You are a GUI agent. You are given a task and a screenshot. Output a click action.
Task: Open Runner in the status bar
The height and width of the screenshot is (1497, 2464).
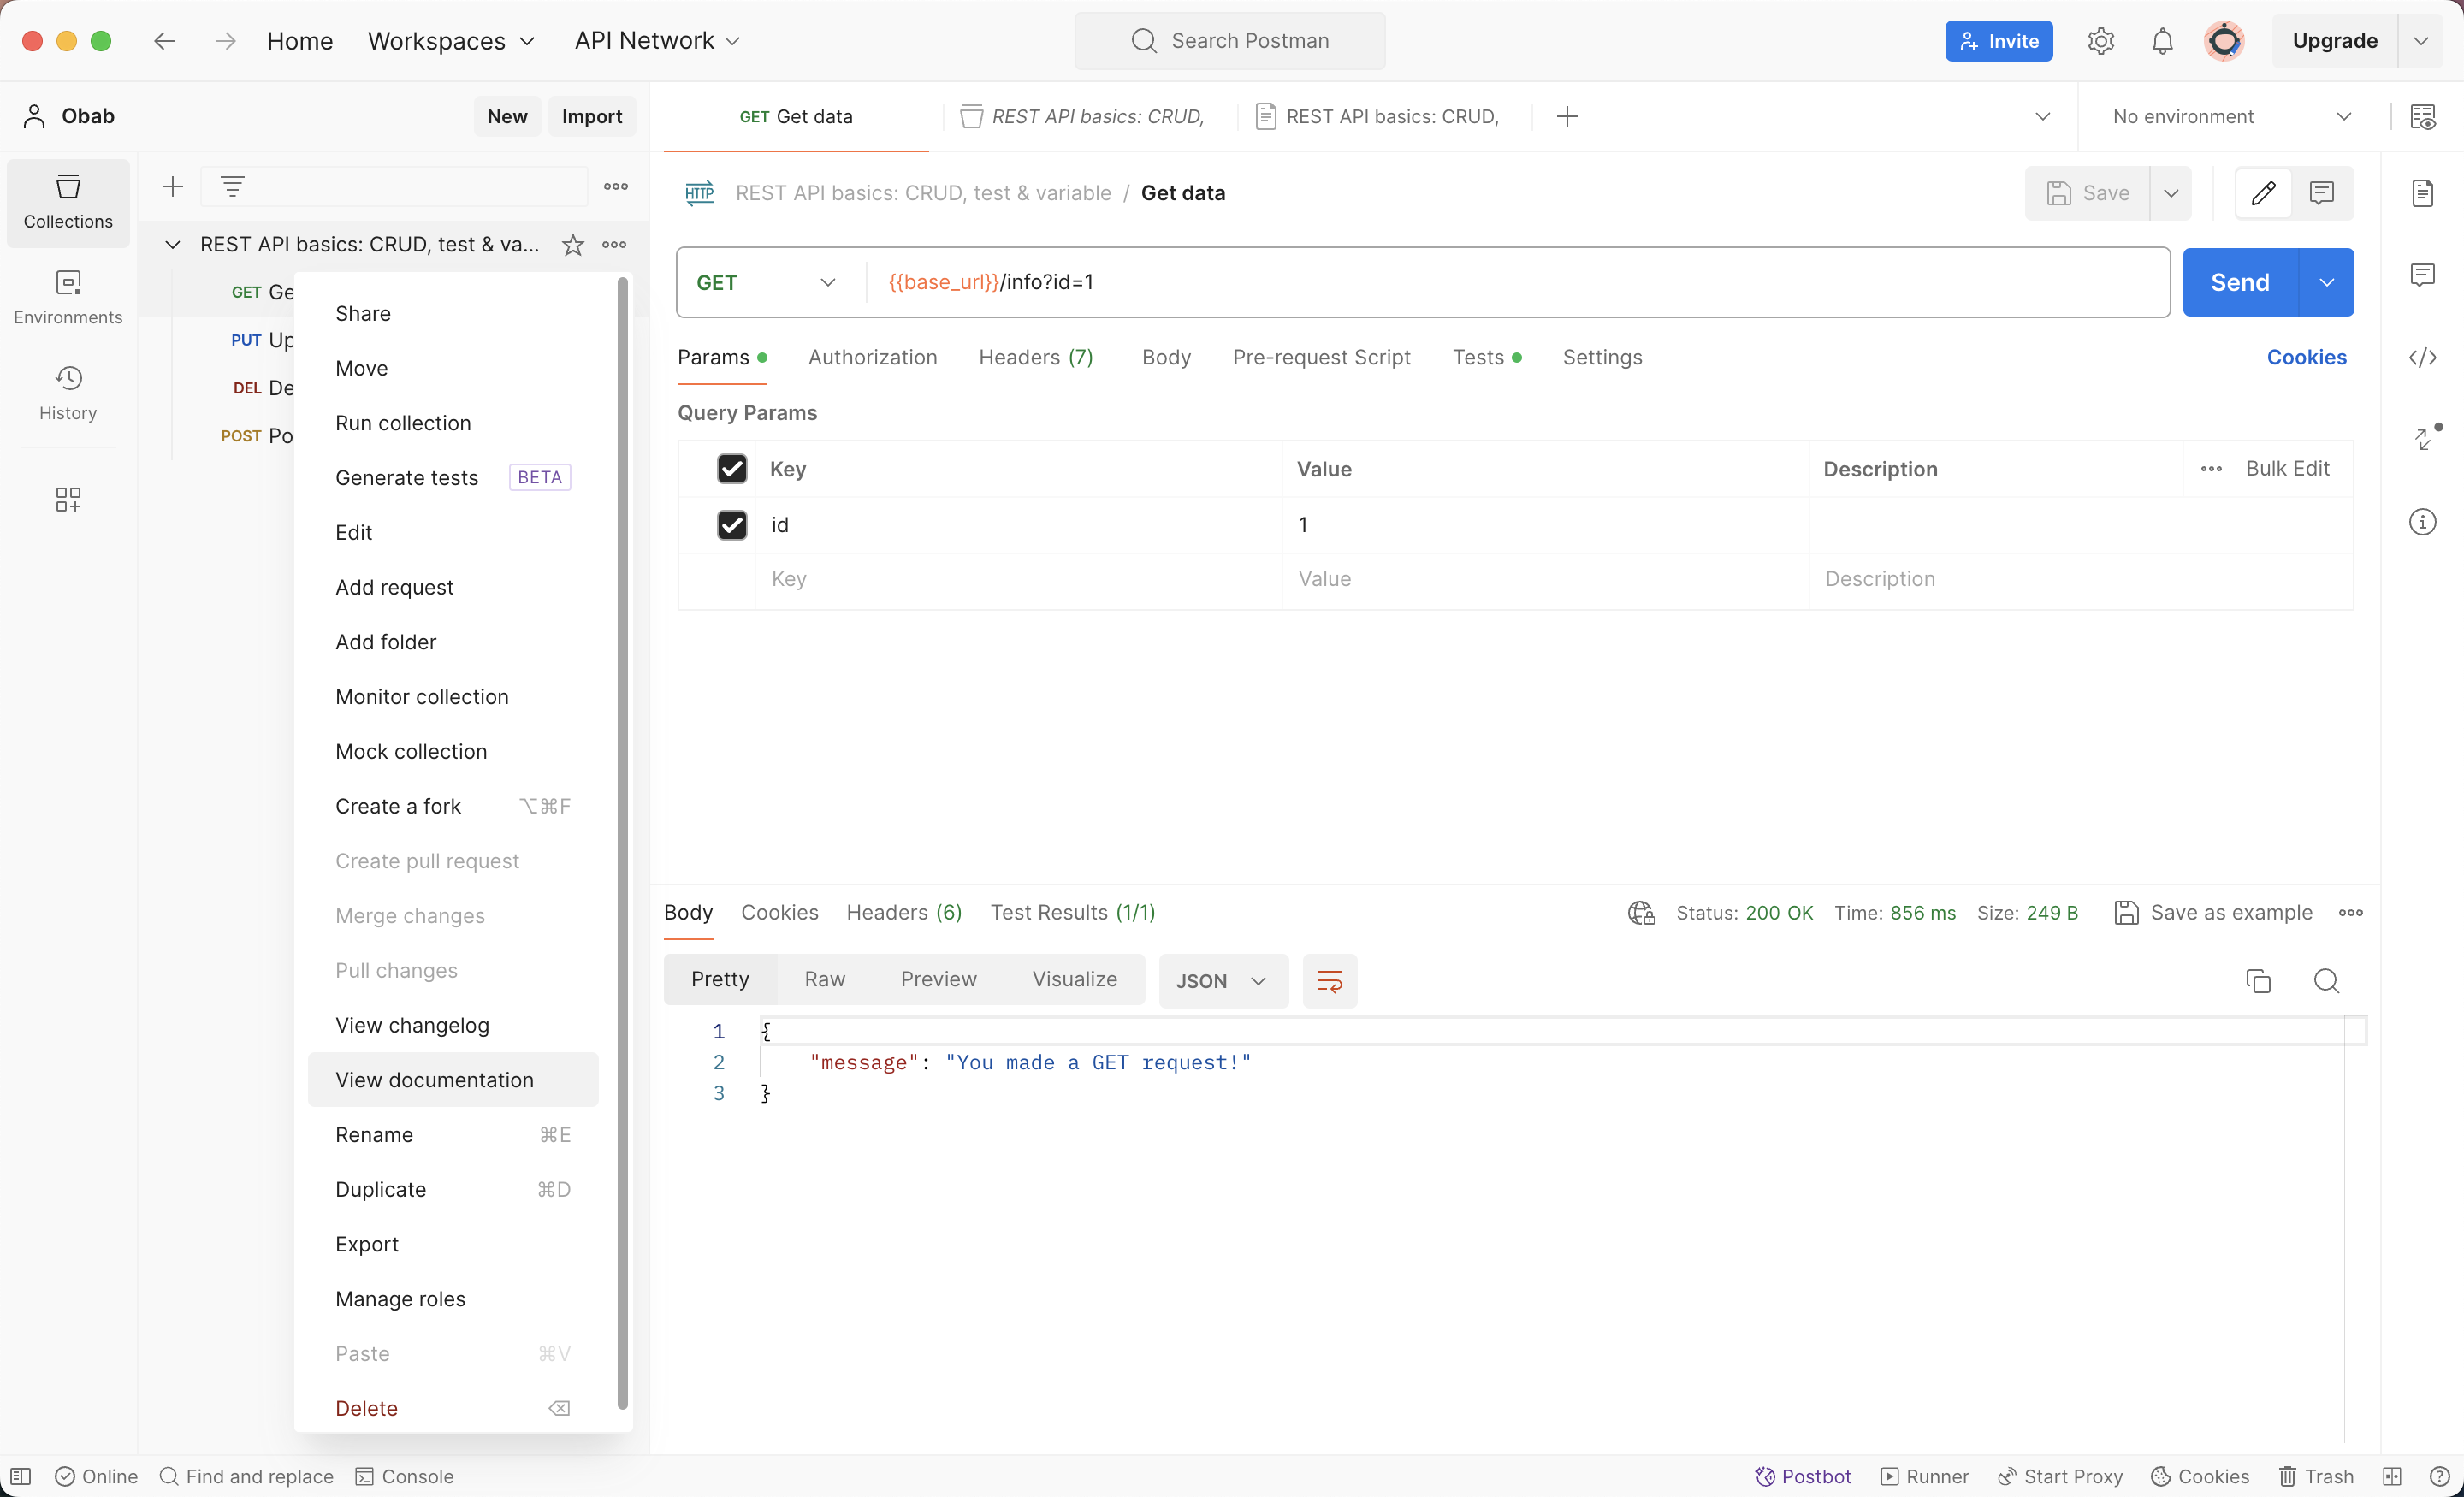pyautogui.click(x=1925, y=1476)
